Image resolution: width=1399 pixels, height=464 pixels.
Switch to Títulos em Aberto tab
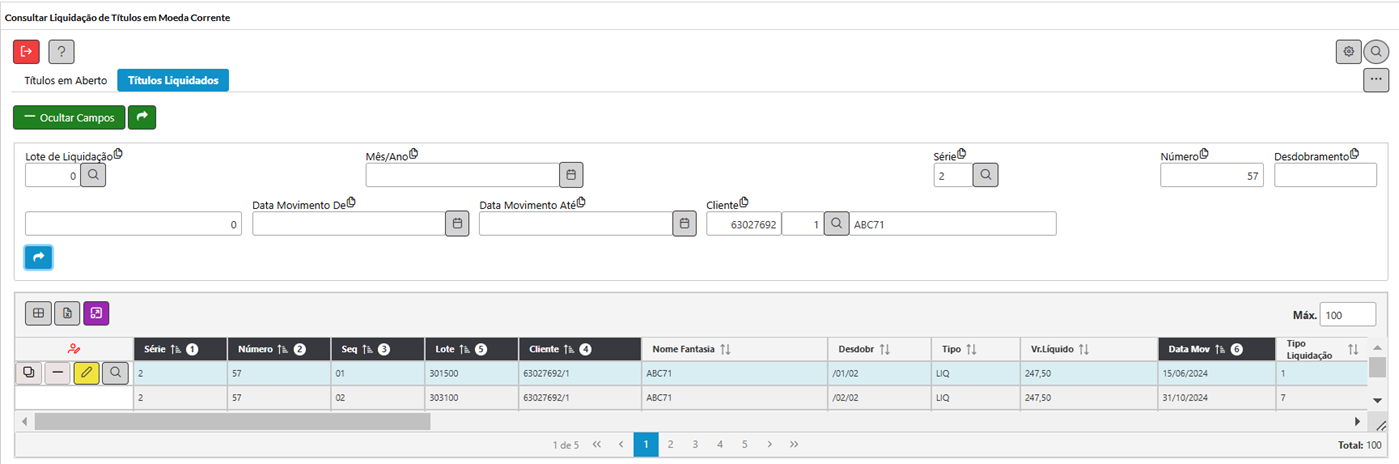click(x=66, y=80)
